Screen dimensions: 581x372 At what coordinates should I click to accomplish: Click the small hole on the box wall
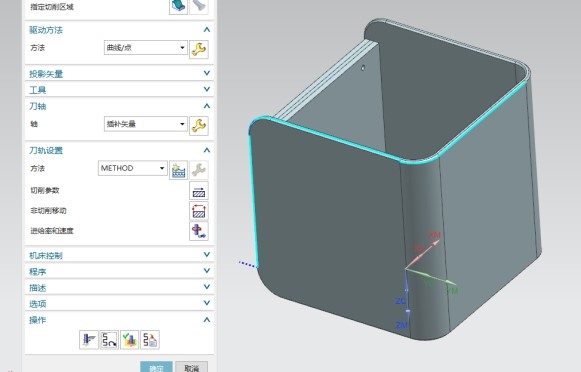363,67
